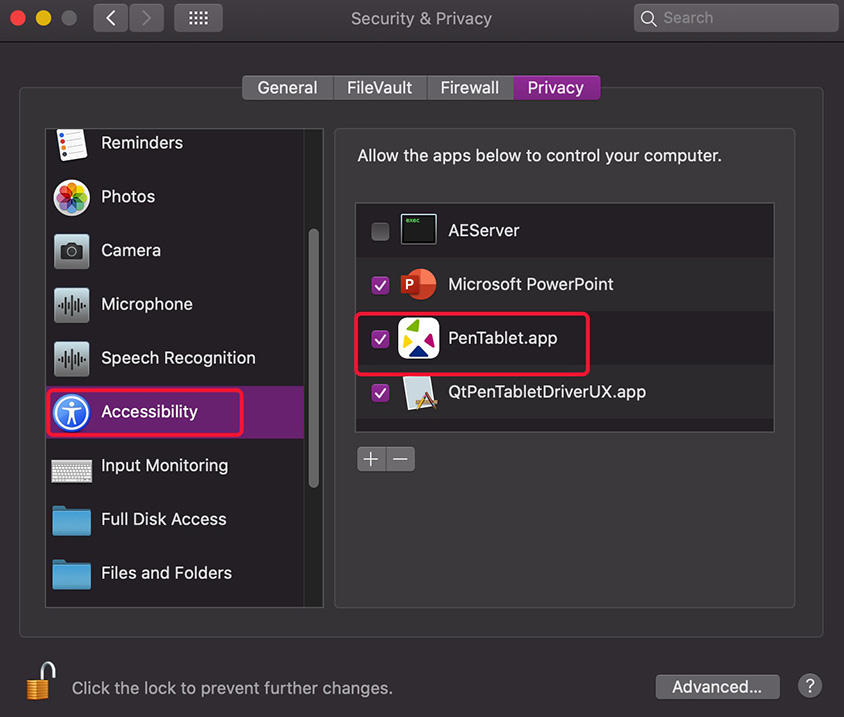Select the QtPenTabletDriverUX.app icon
Viewport: 844px width, 717px height.
click(420, 393)
